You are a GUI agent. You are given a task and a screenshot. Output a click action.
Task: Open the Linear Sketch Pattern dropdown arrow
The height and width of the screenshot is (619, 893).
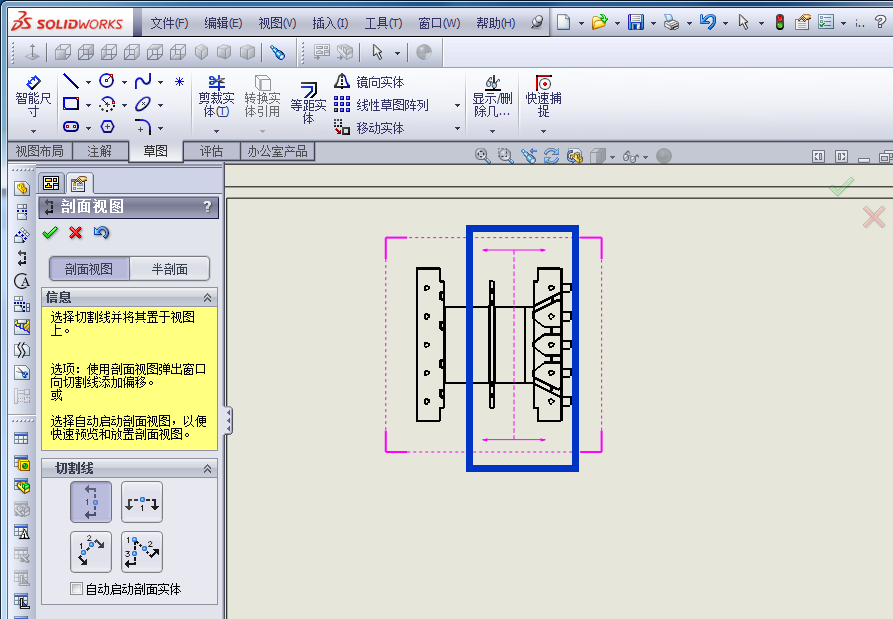point(457,105)
